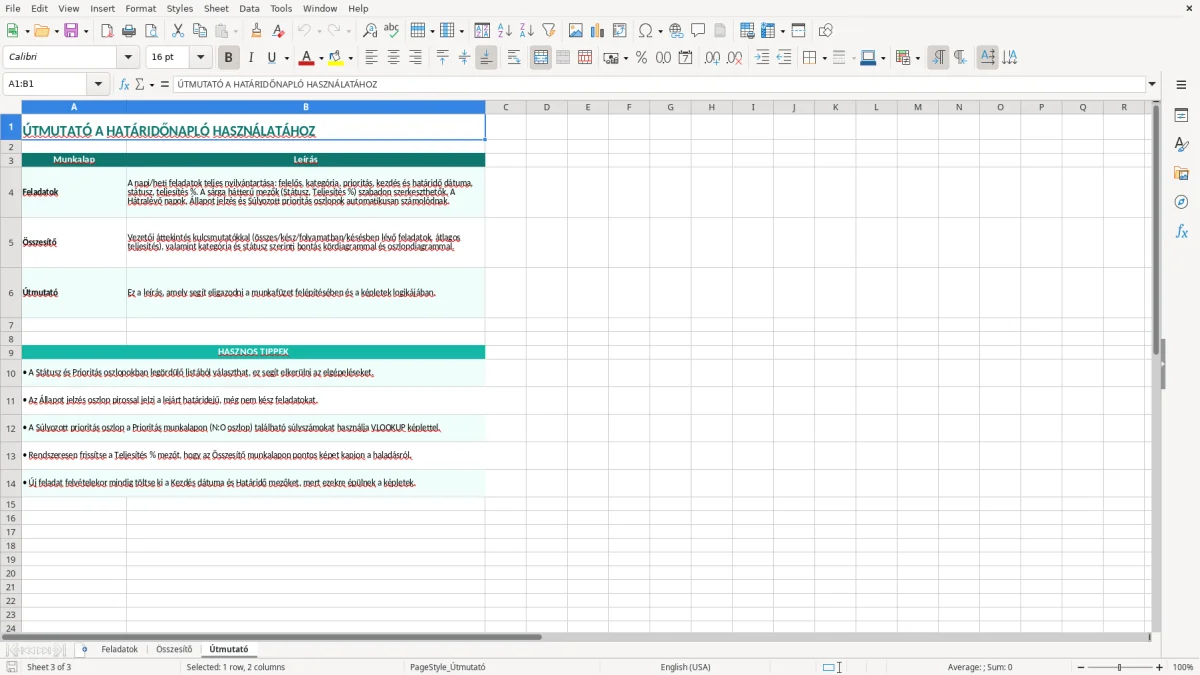Click row 9 header
The width and height of the screenshot is (1200, 675).
[x=11, y=352]
